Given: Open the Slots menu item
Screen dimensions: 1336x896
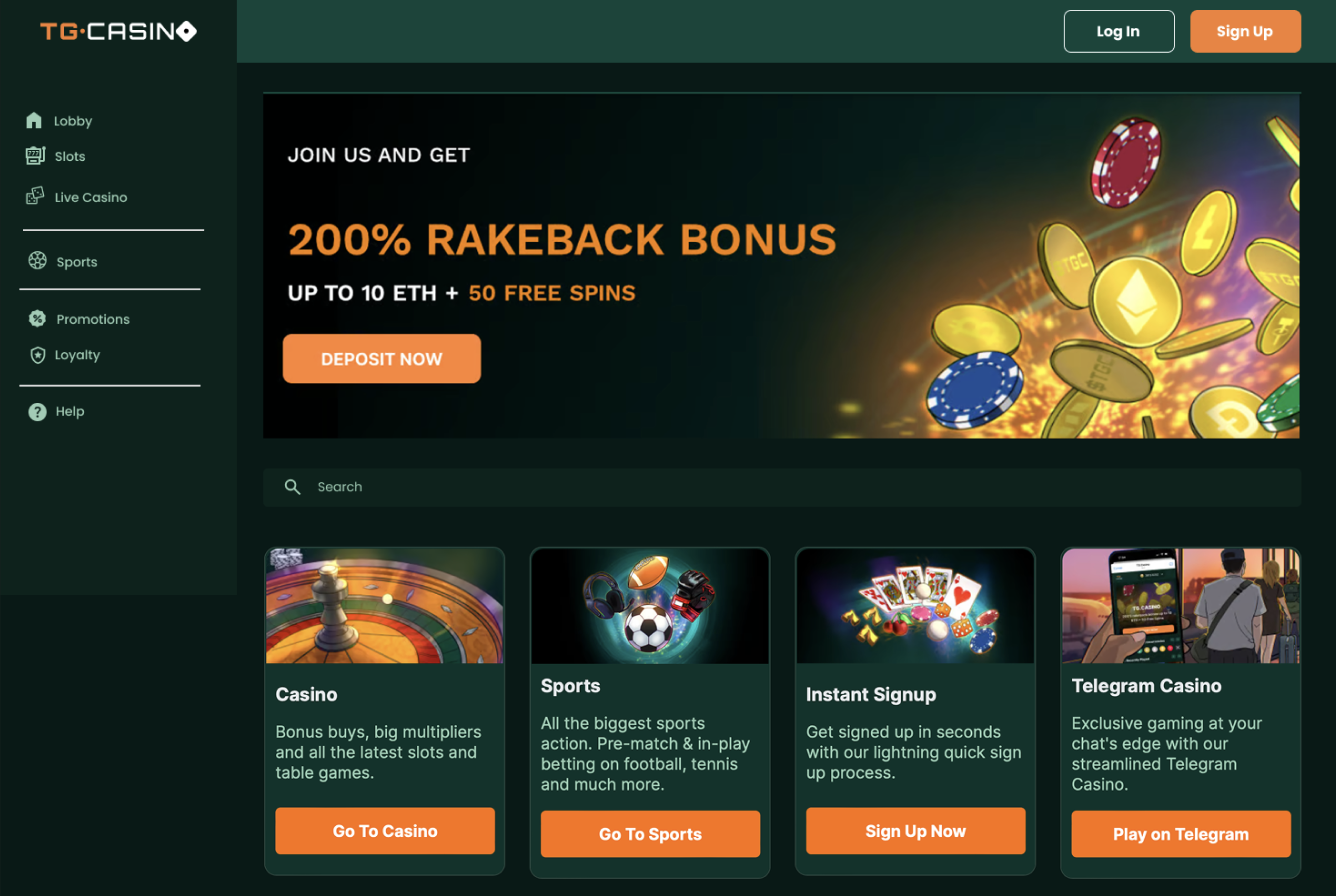Looking at the screenshot, I should 70,156.
